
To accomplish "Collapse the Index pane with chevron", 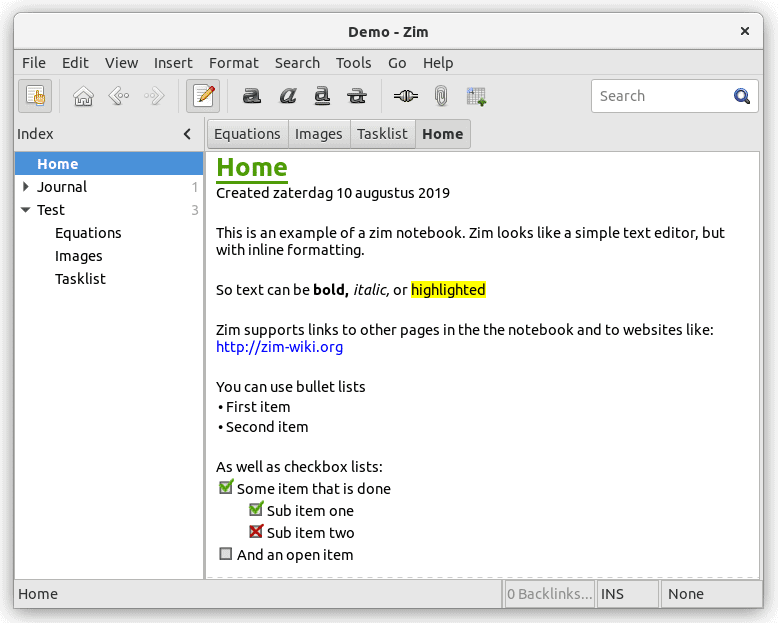I will [x=187, y=134].
